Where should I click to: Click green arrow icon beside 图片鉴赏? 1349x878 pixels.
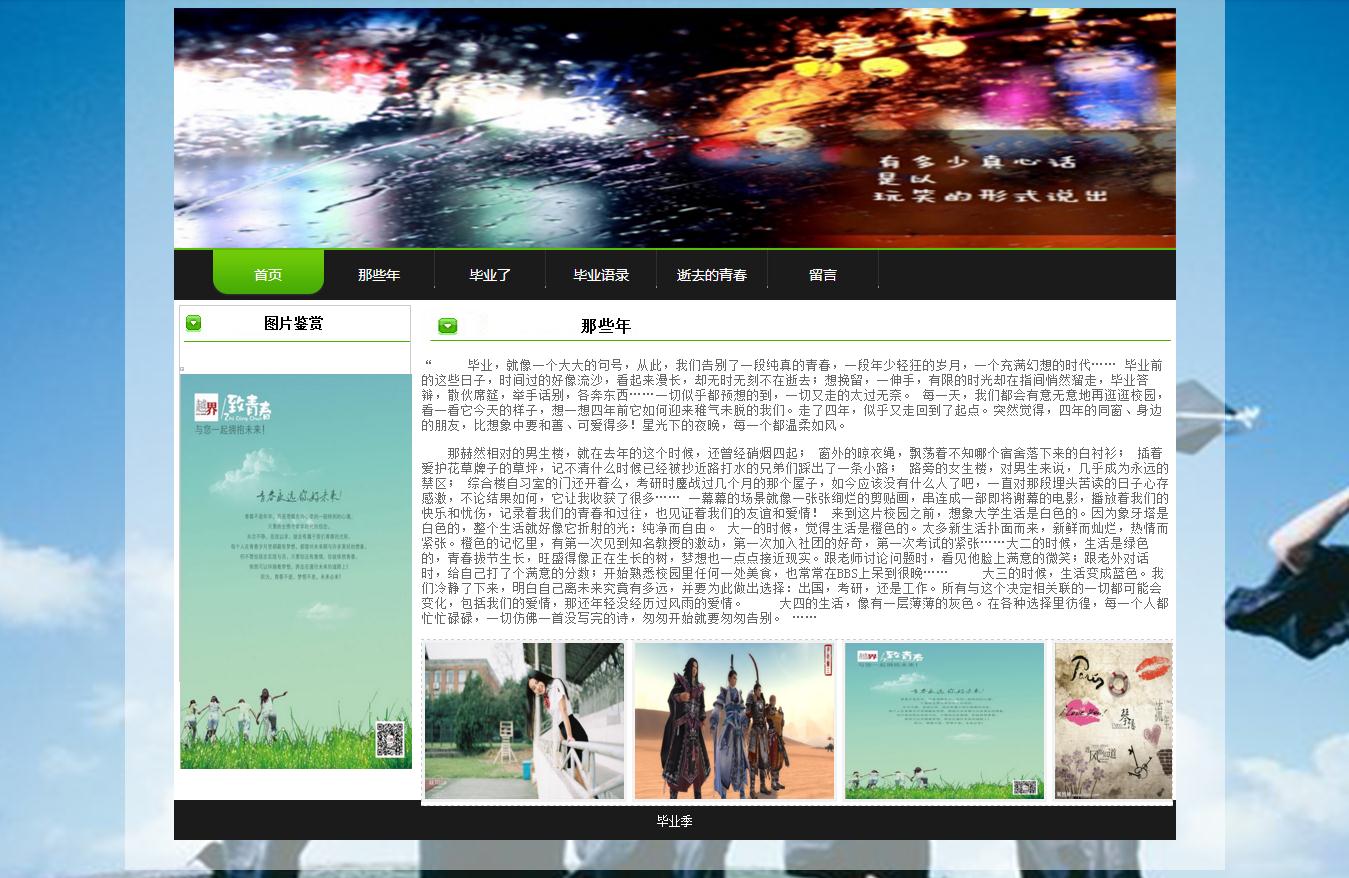[194, 323]
